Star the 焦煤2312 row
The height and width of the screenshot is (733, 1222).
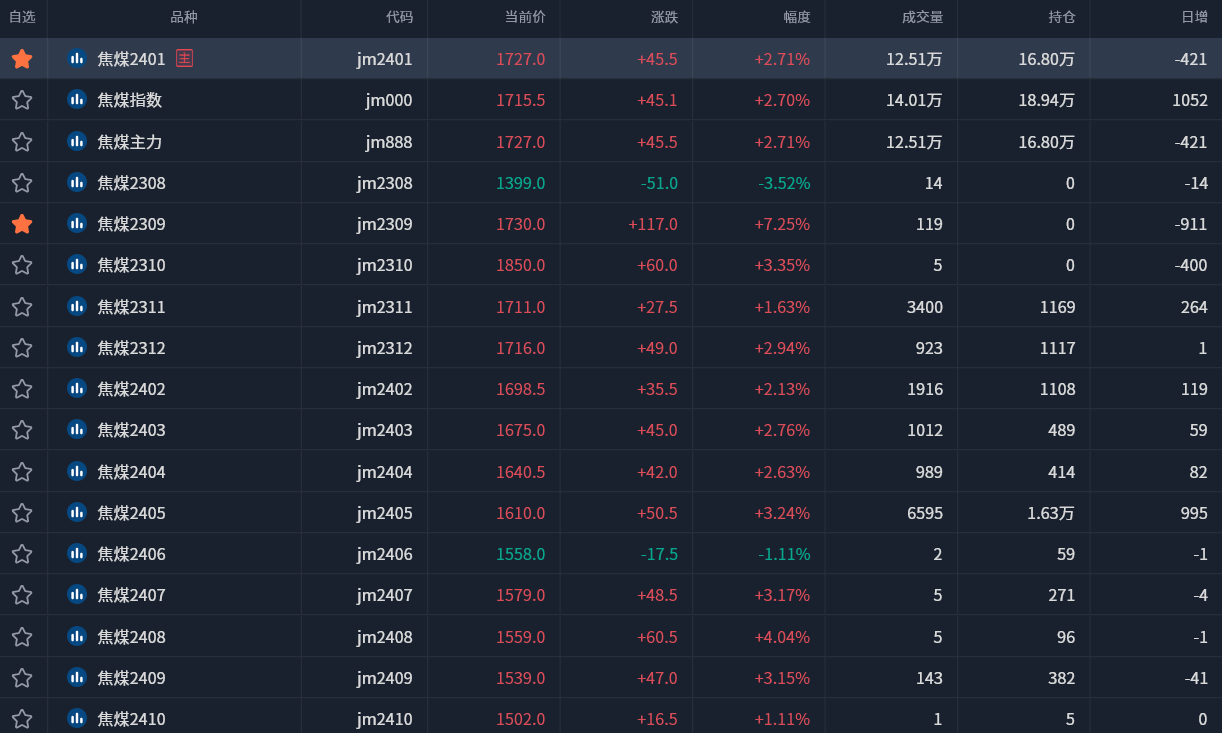pyautogui.click(x=22, y=348)
